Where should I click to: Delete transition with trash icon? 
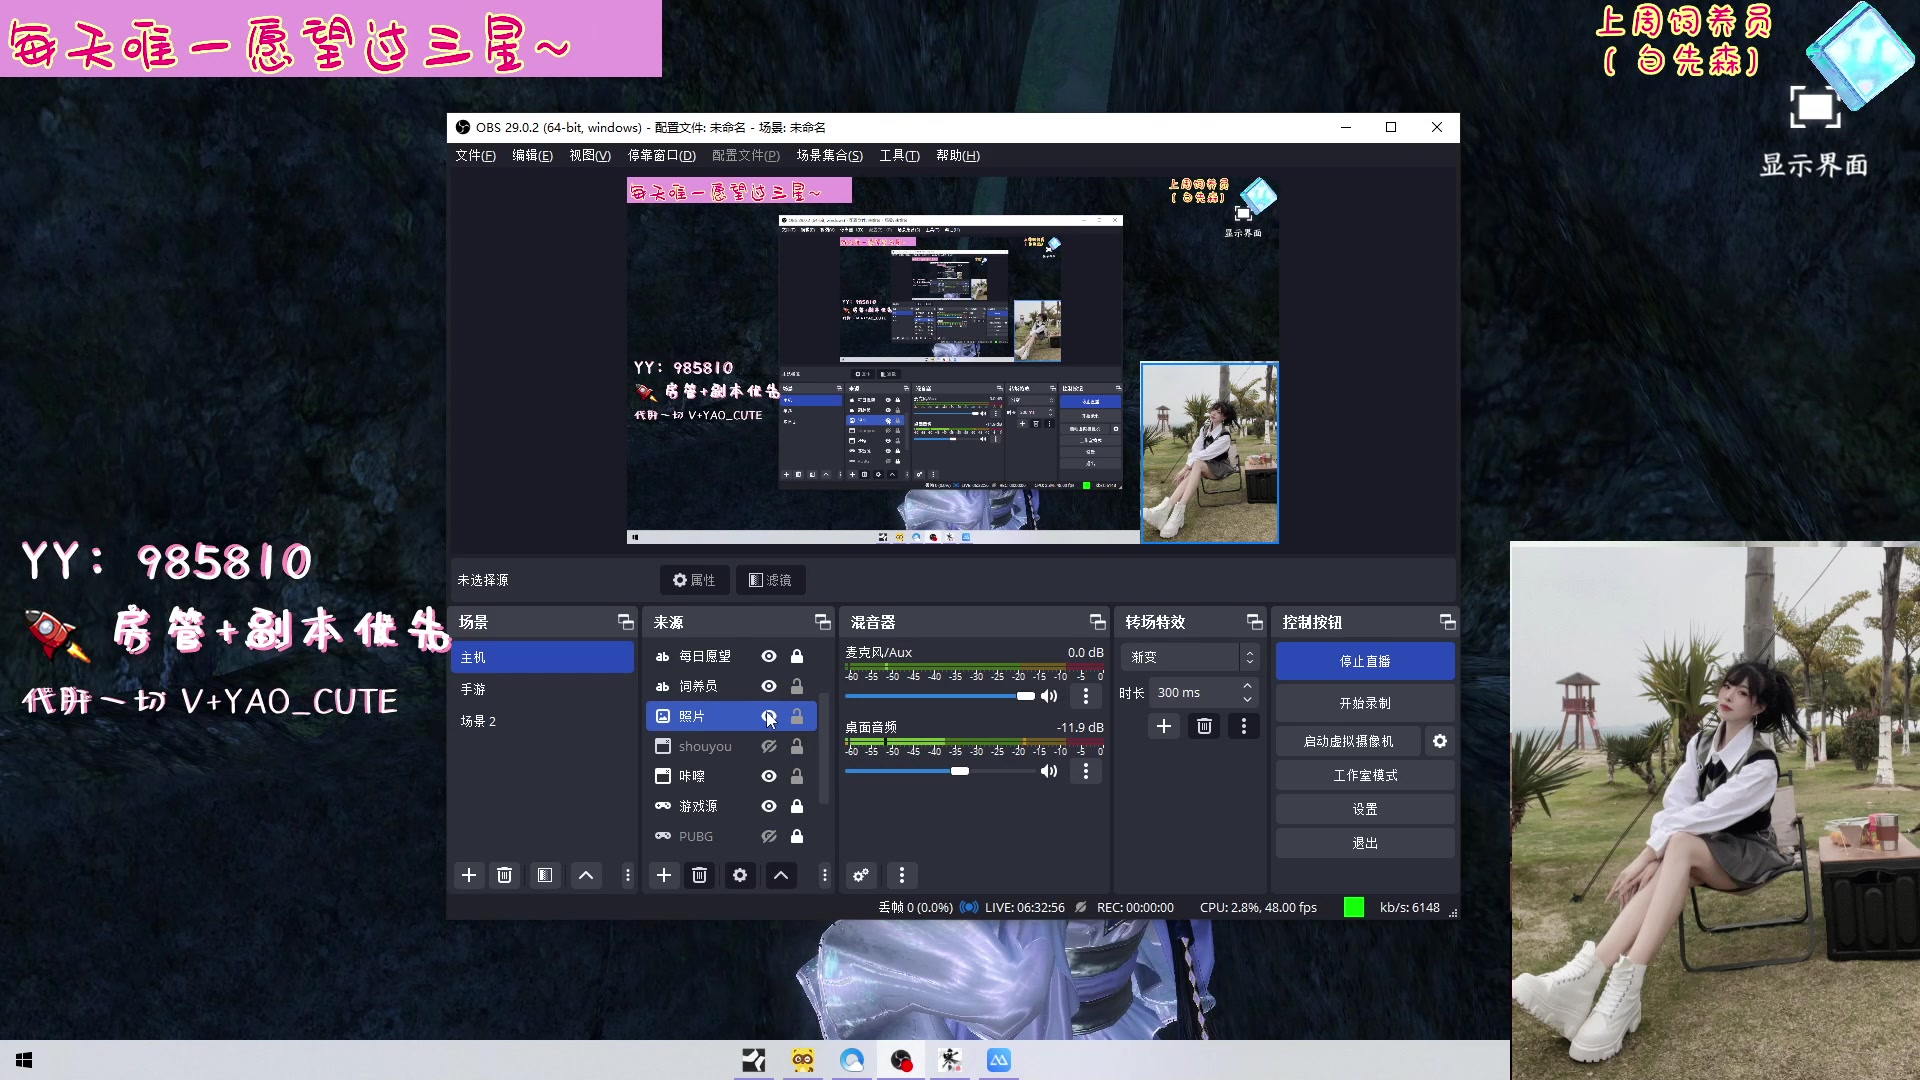[1204, 727]
